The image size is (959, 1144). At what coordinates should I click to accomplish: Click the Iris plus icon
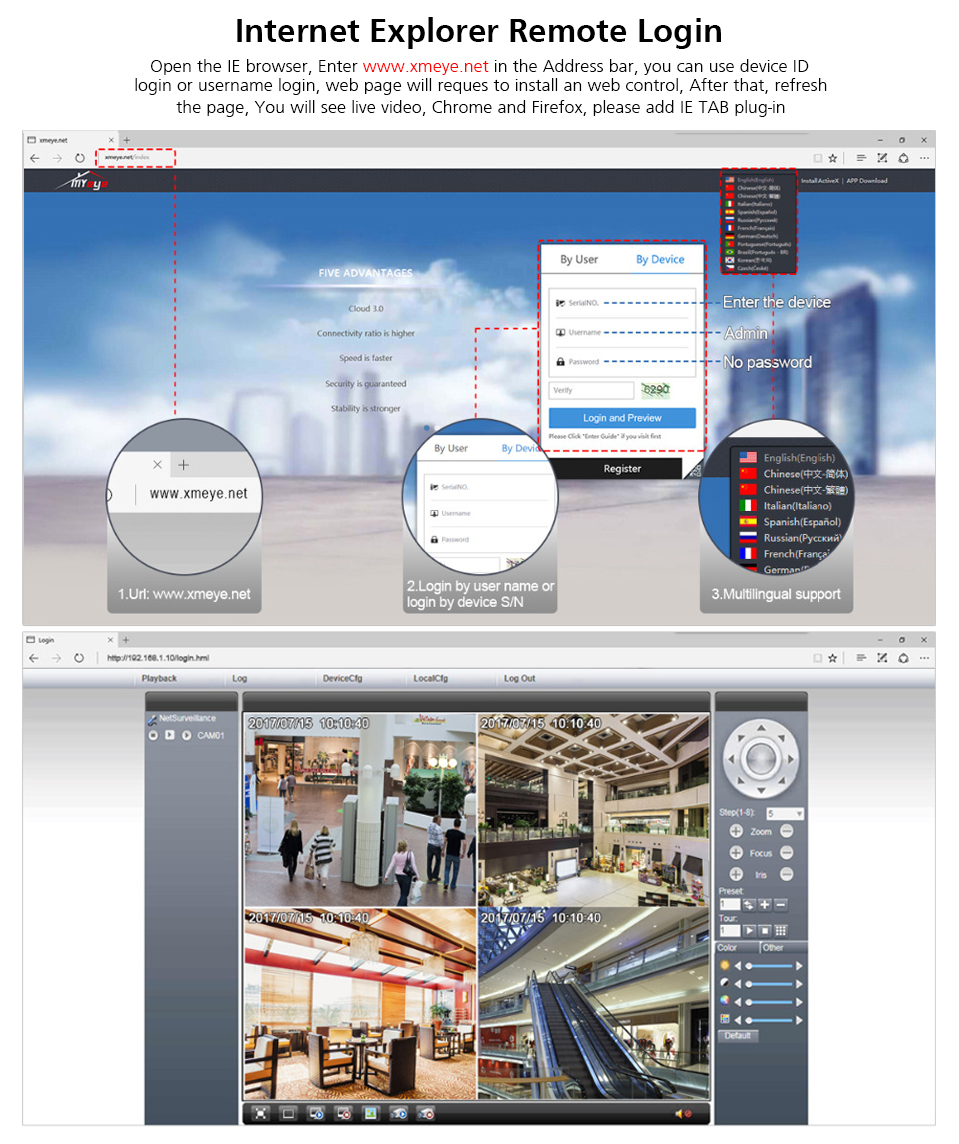tap(736, 874)
